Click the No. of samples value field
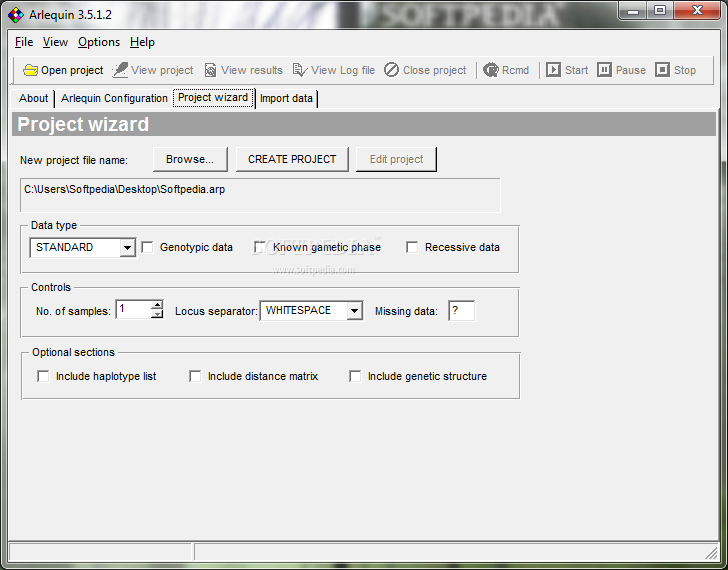Screen dimensions: 728x570 point(134,310)
